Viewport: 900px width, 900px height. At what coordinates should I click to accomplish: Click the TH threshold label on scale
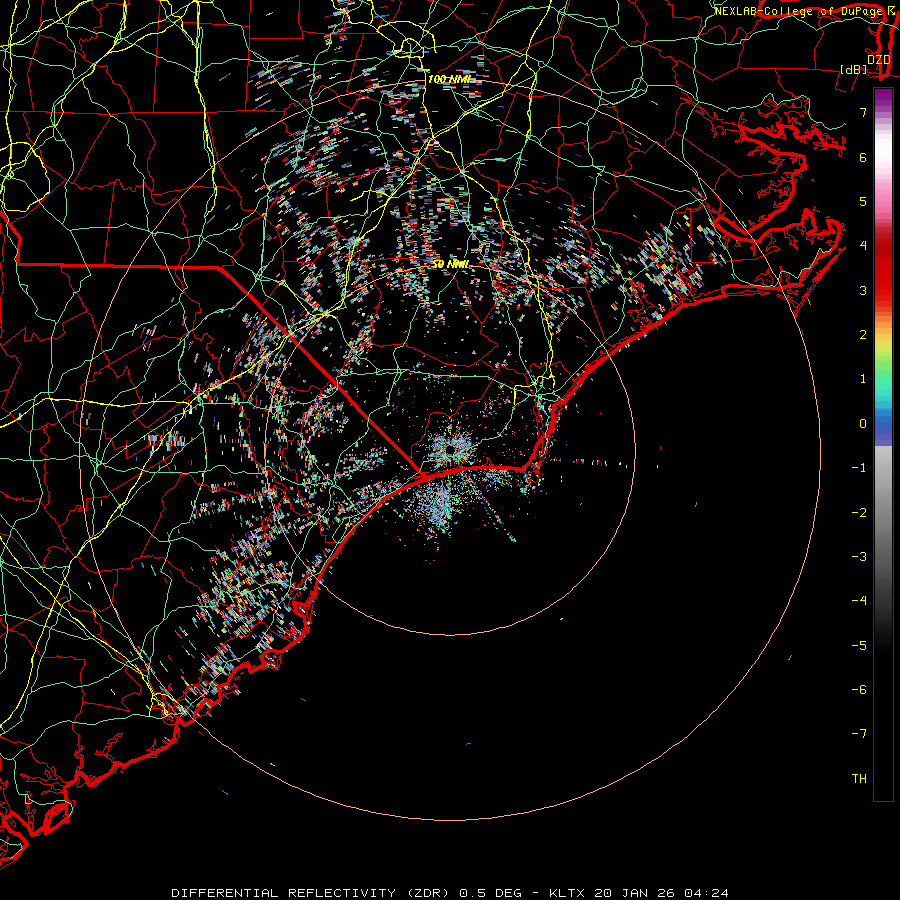coord(859,779)
